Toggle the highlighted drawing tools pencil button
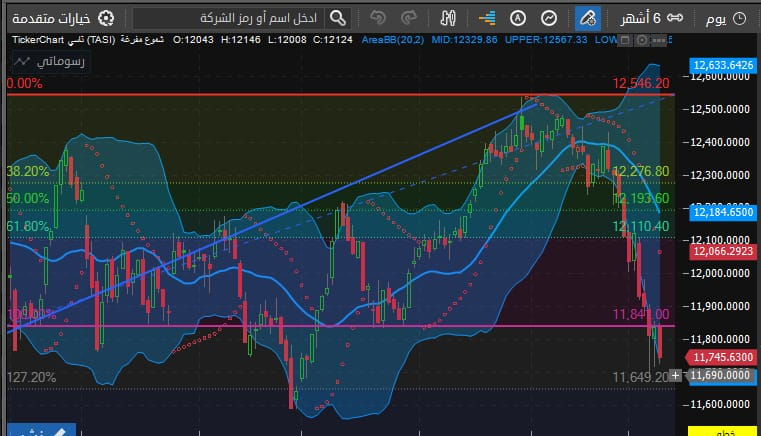This screenshot has width=761, height=436. coord(588,18)
